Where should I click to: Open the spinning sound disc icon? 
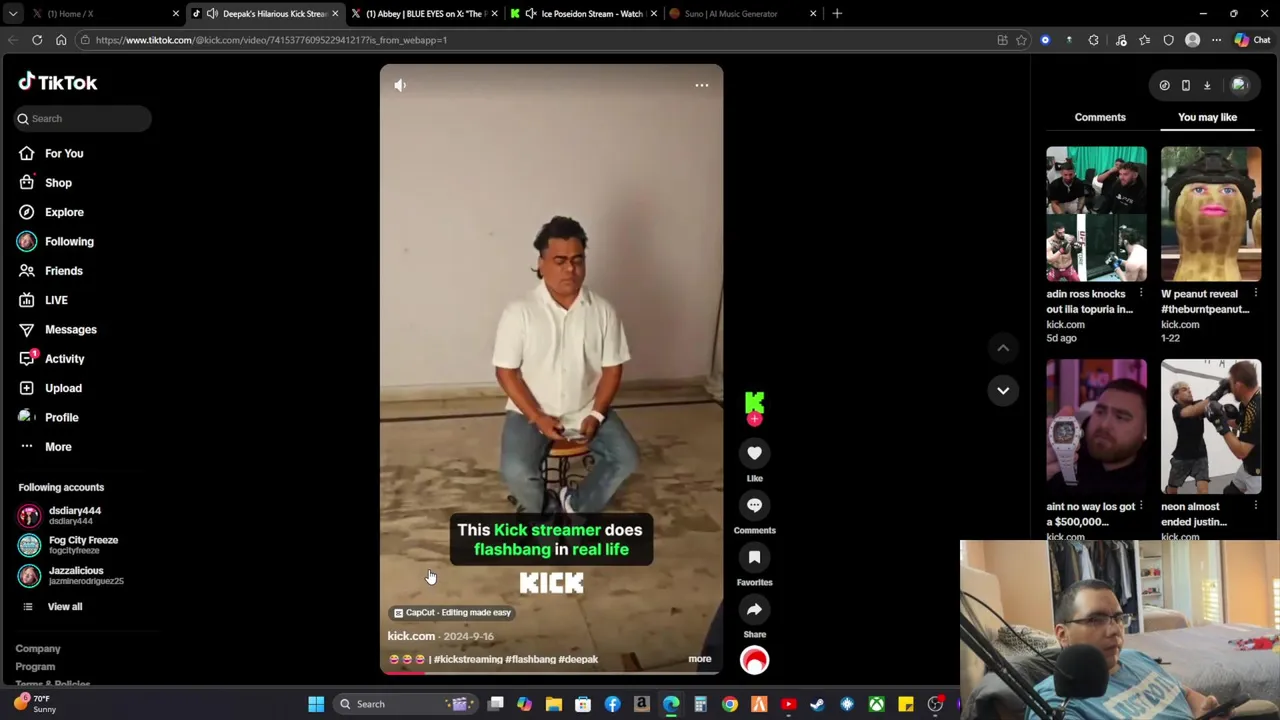754,660
